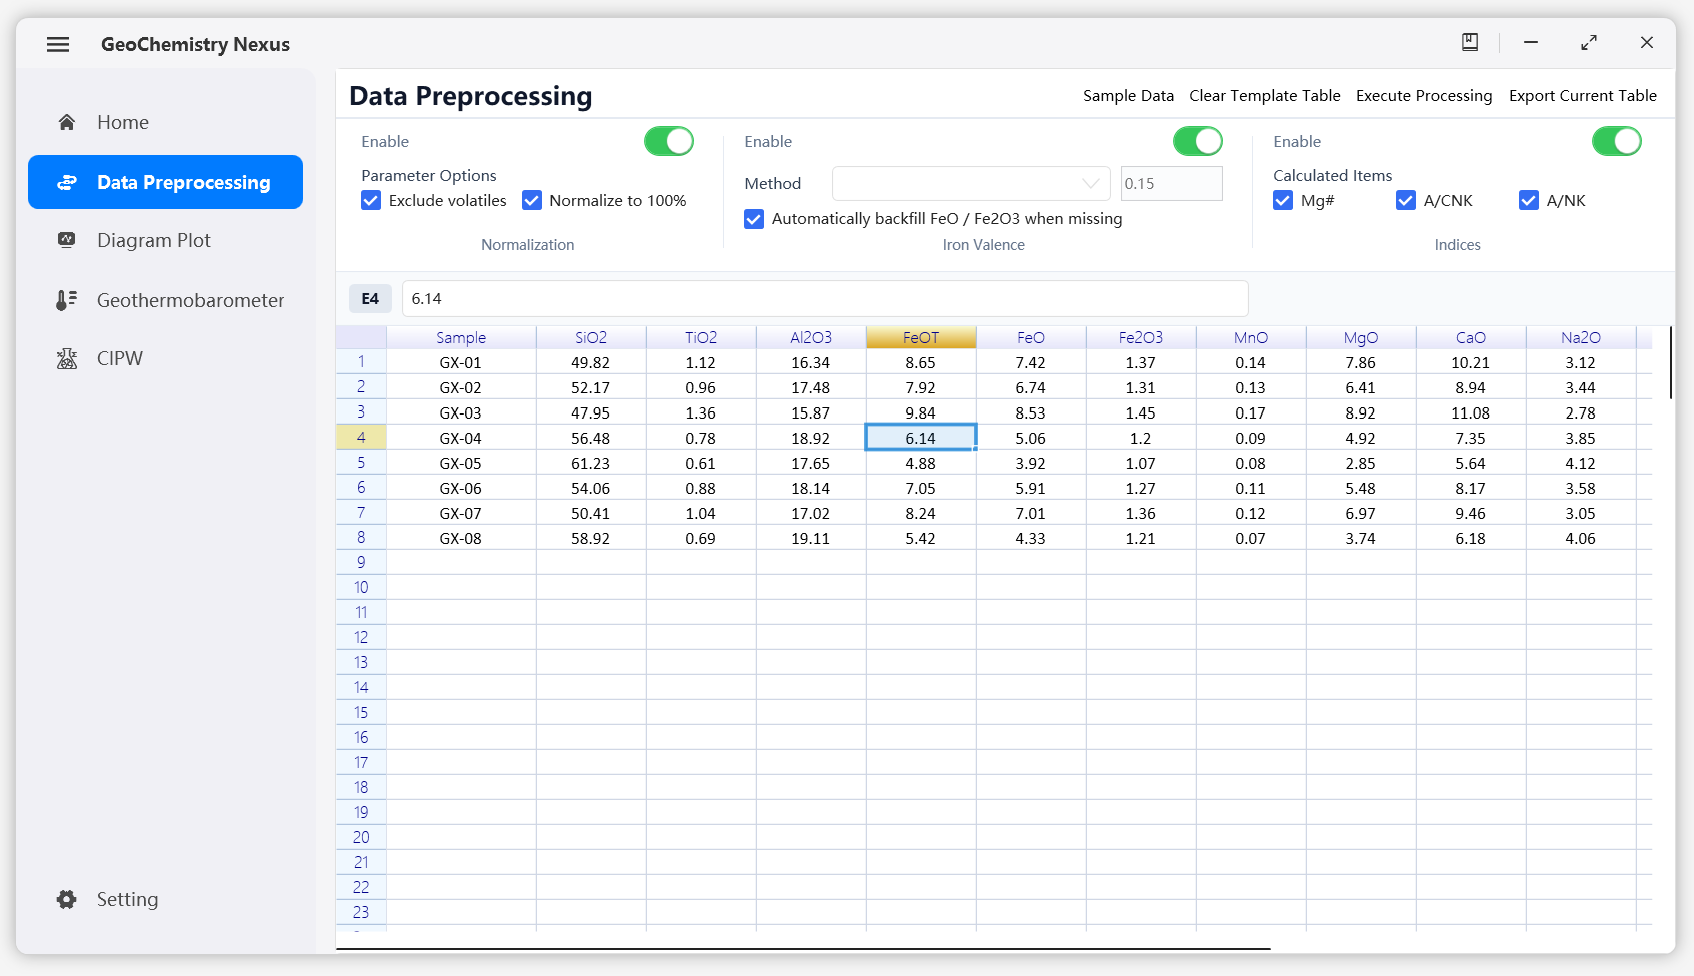Screen dimensions: 1694x976
Task: Click cell 61.23 in SiO2 column
Action: coord(591,463)
